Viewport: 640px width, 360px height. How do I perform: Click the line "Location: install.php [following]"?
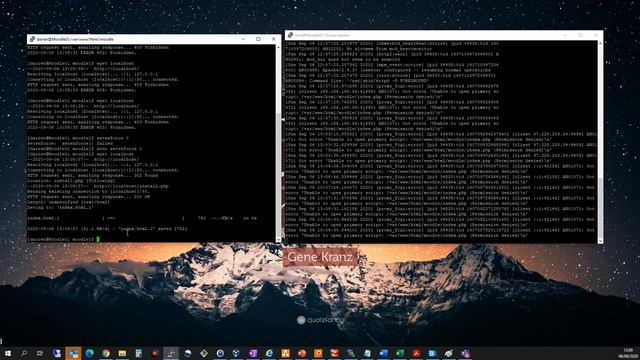[x=71, y=181]
